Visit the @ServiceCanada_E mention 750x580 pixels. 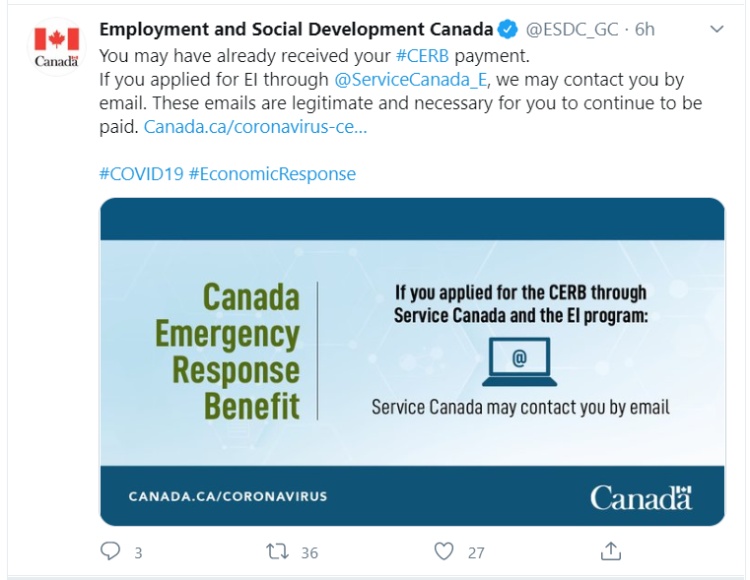(410, 80)
